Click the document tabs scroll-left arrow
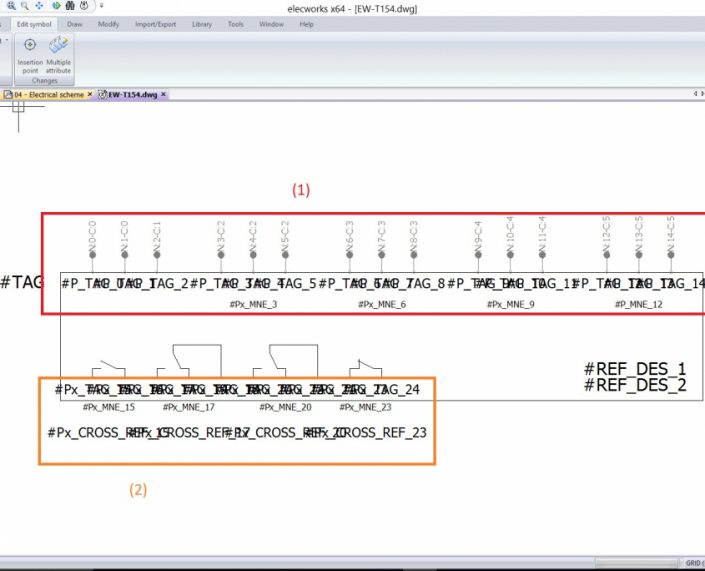Image resolution: width=705 pixels, height=571 pixels. 695,94
